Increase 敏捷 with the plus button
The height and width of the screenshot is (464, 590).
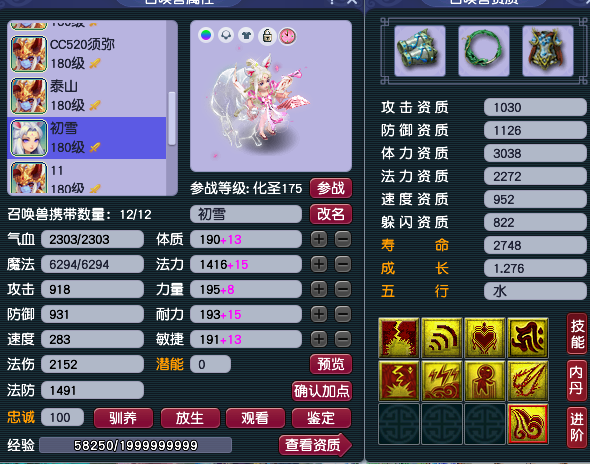pyautogui.click(x=319, y=339)
